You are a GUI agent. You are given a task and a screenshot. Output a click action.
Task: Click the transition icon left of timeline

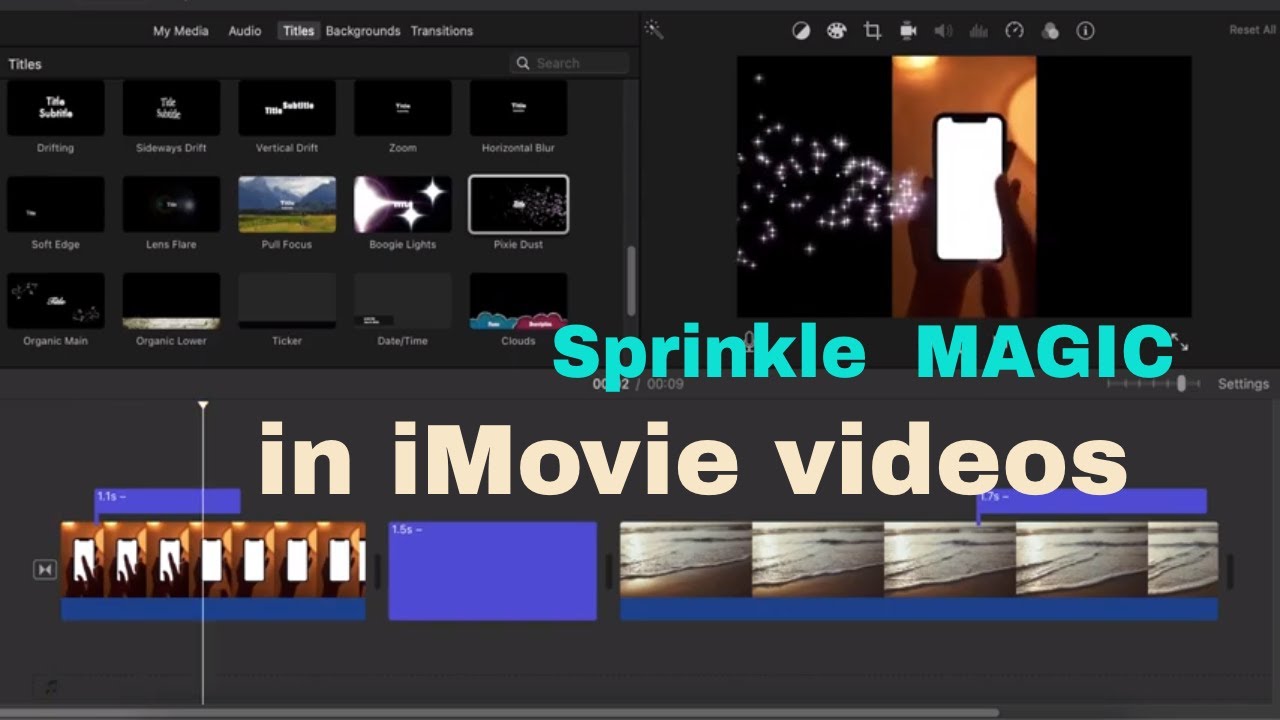point(44,569)
